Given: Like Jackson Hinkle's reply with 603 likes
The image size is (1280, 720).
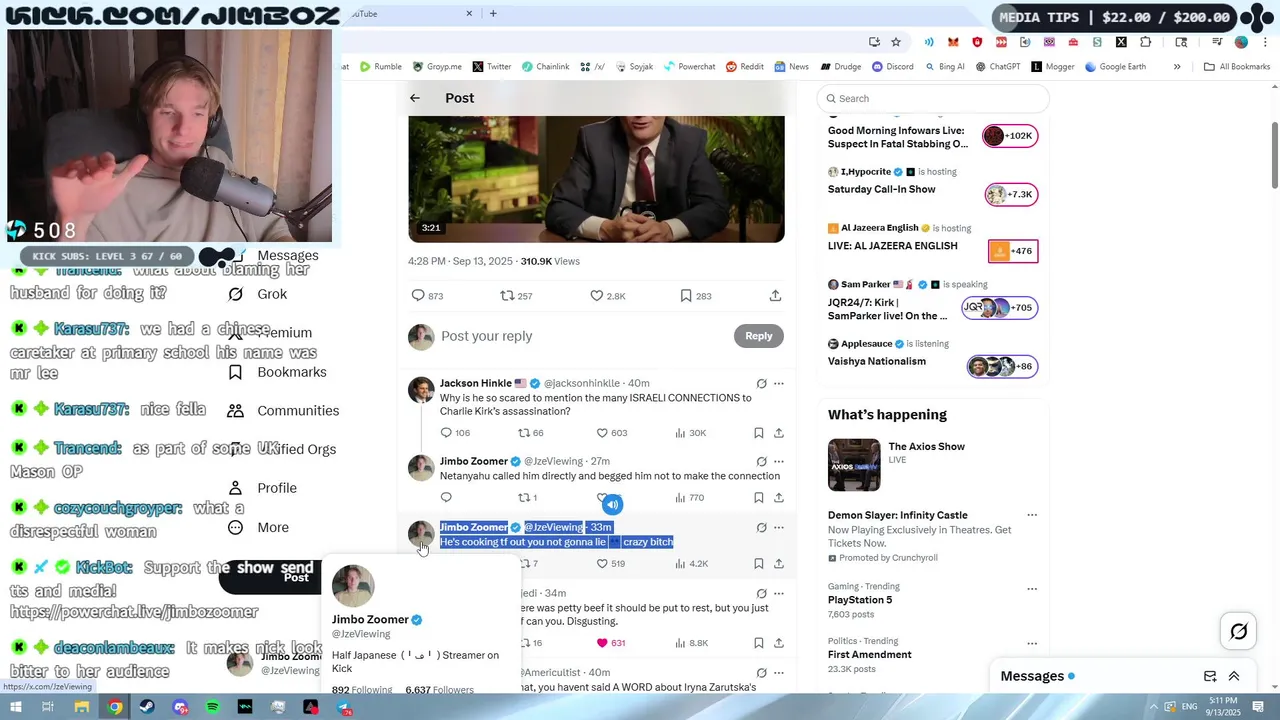Looking at the screenshot, I should click(x=602, y=433).
